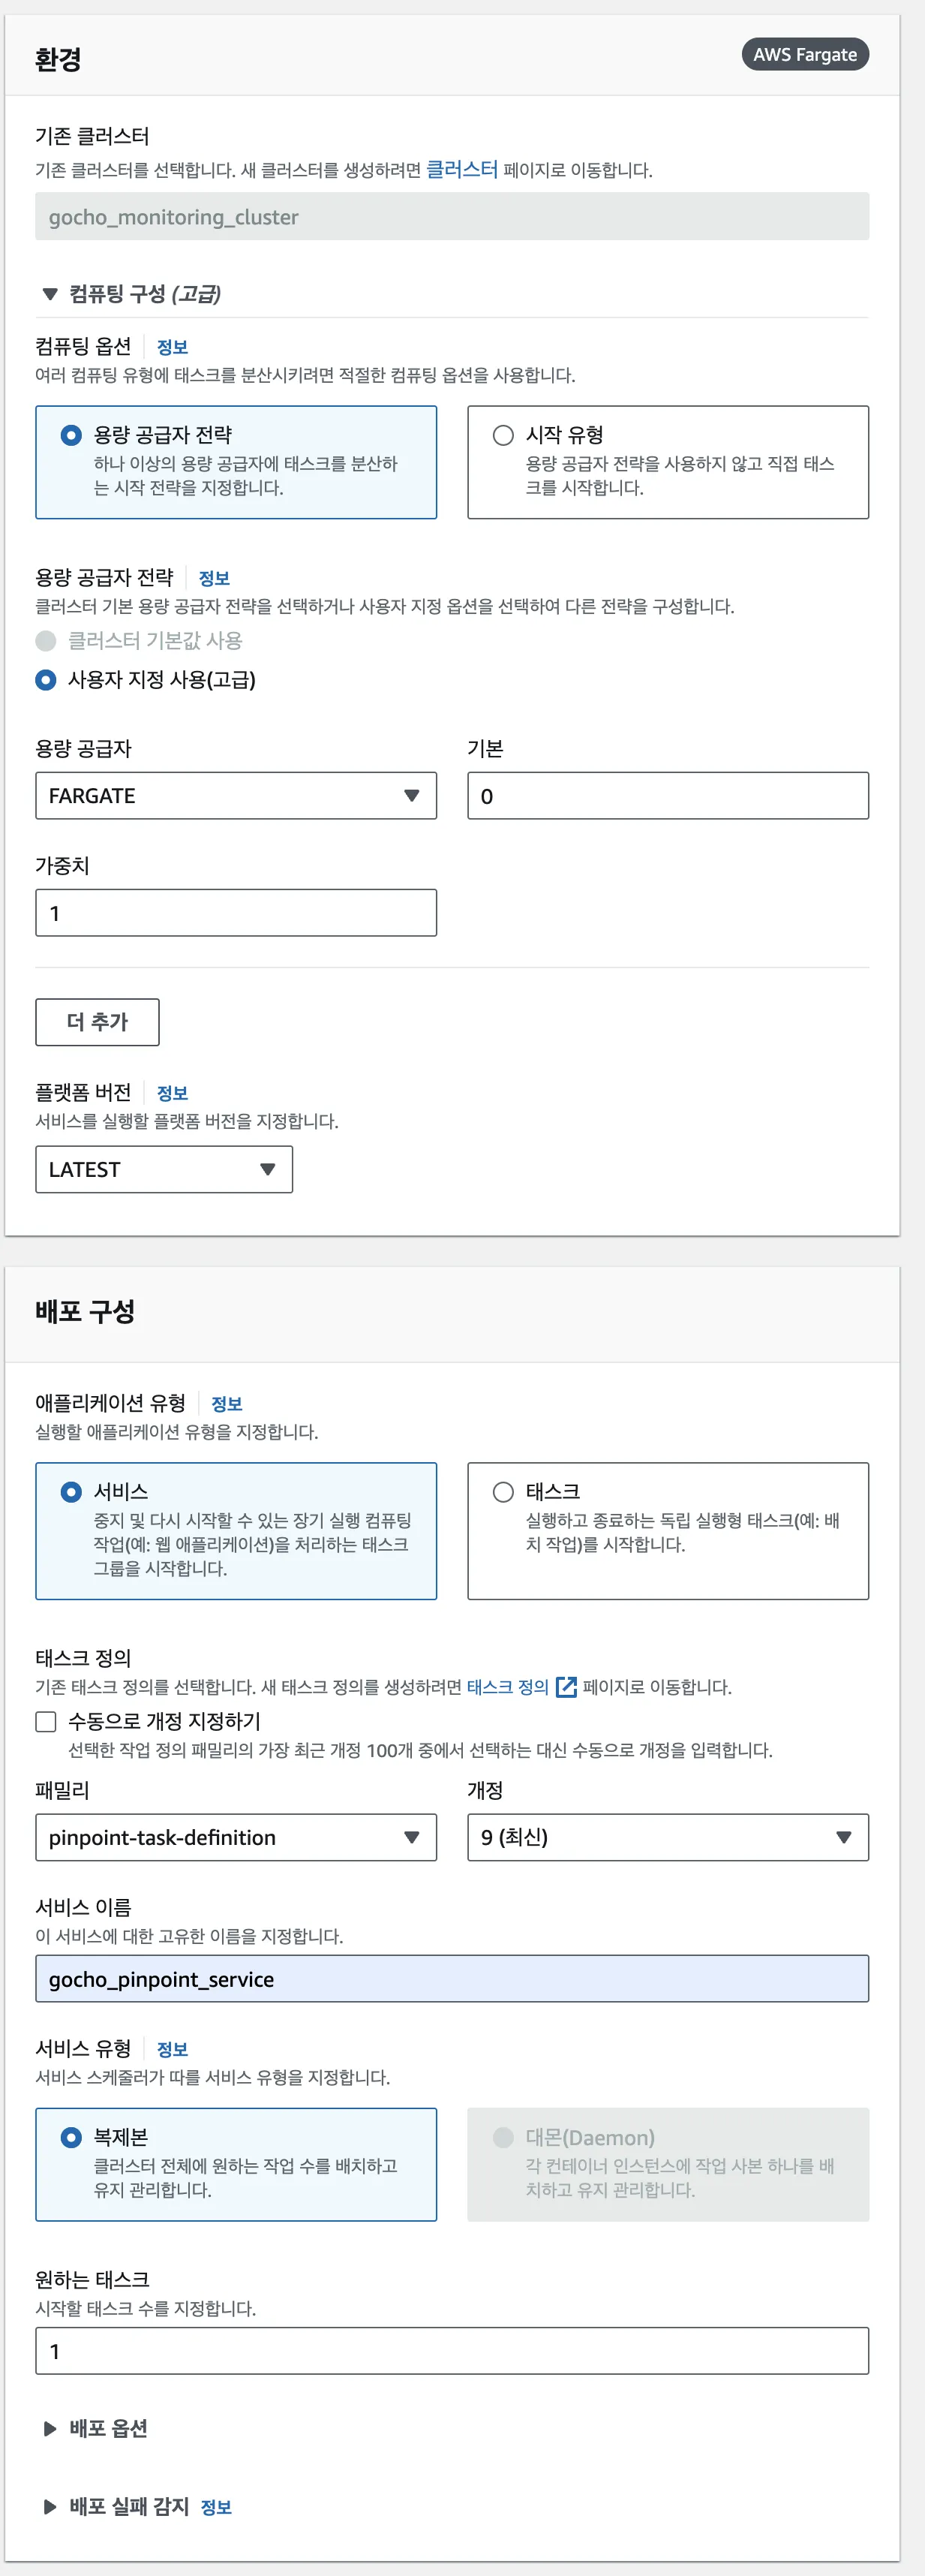The image size is (925, 2576).
Task: Click the 더 추가 button
Action: pos(97,1022)
